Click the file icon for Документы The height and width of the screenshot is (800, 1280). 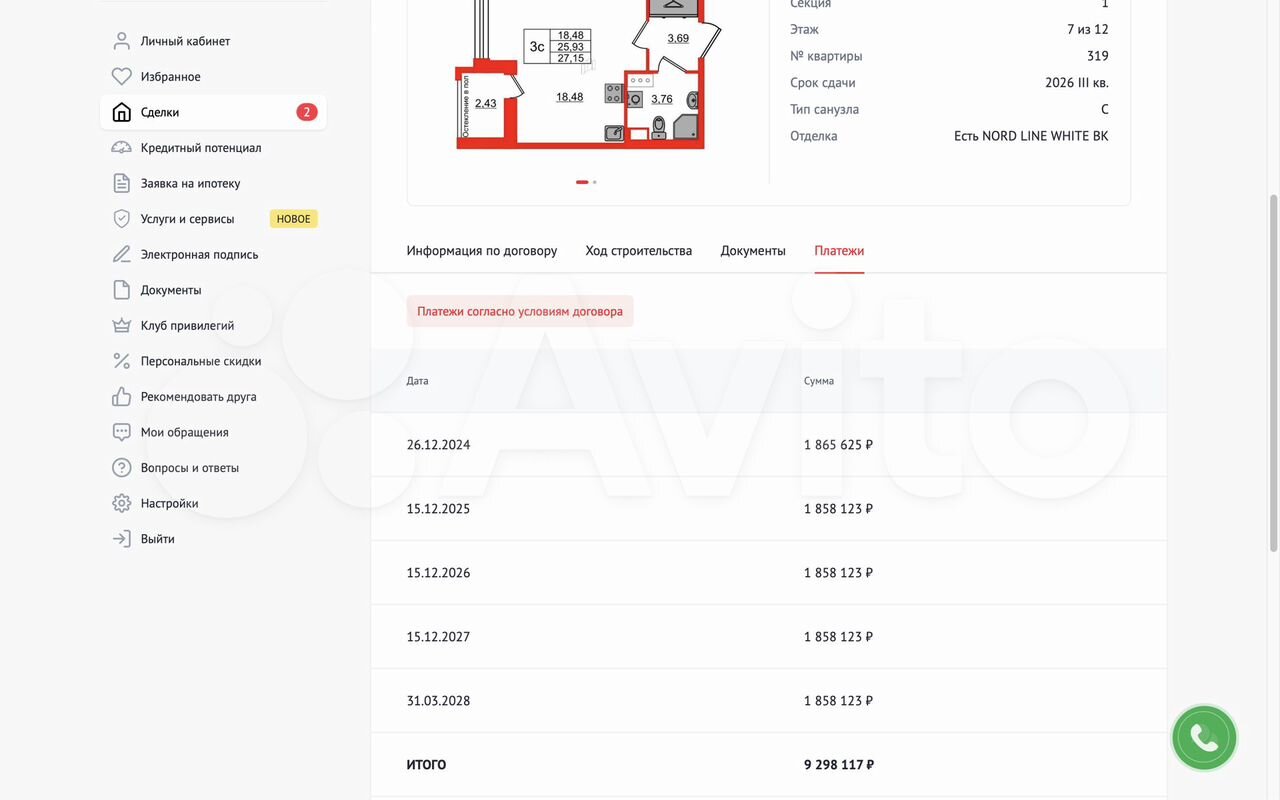pyautogui.click(x=121, y=290)
